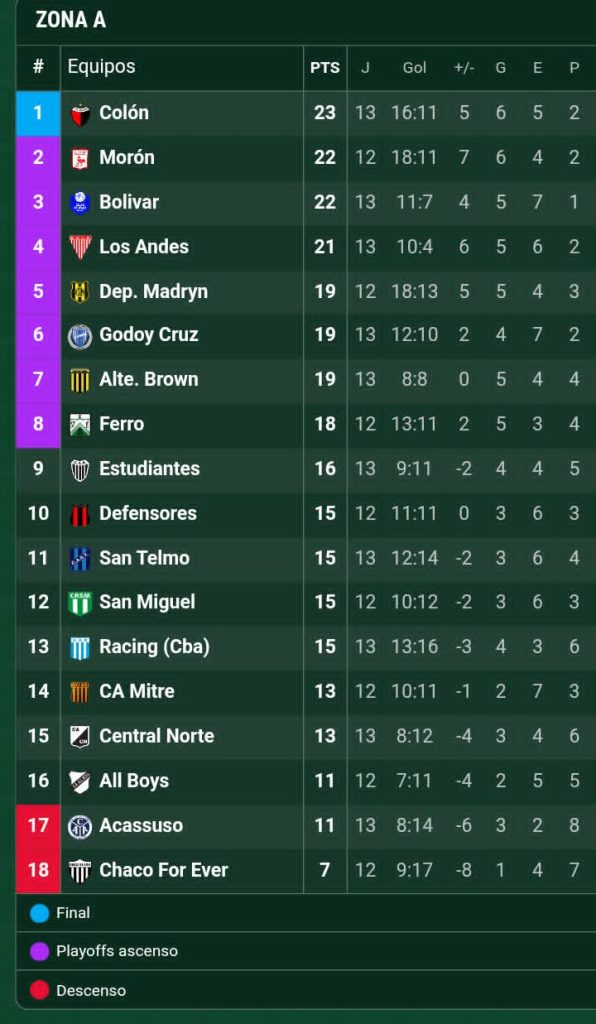Click the Central Norte team name
The height and width of the screenshot is (1024, 596).
(x=157, y=736)
